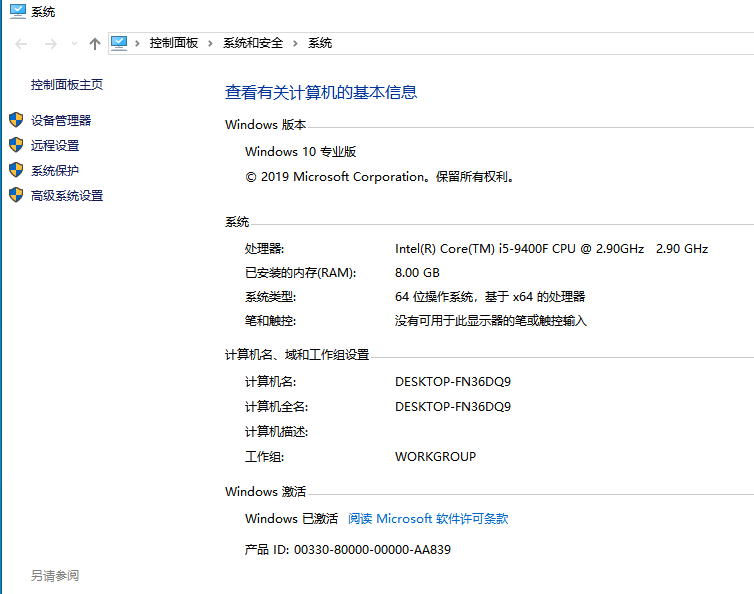Open the recent locations dropdown arrow
The image size is (754, 594).
(74, 44)
